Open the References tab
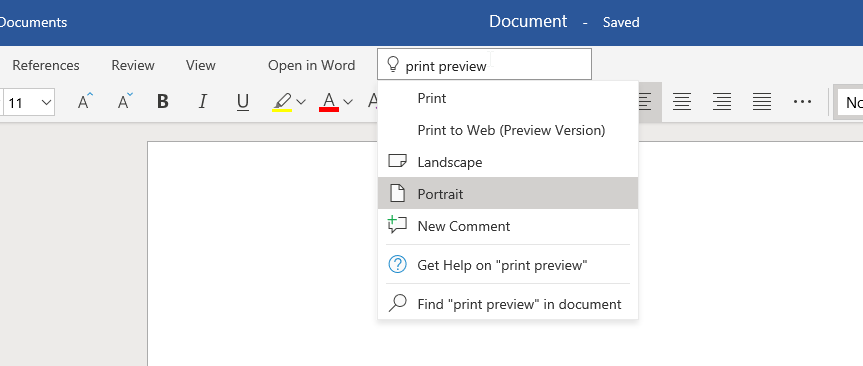Viewport: 863px width, 366px height. [46, 65]
